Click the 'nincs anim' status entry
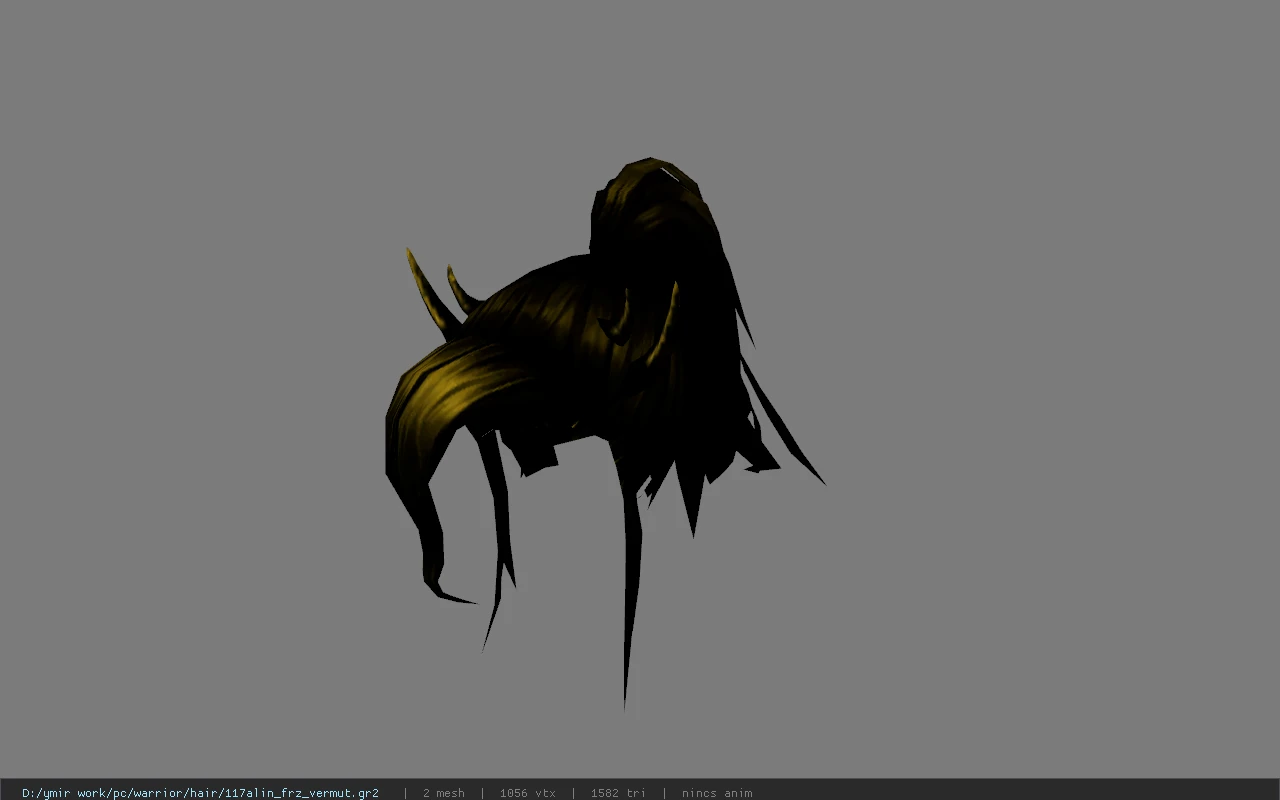 pos(717,793)
